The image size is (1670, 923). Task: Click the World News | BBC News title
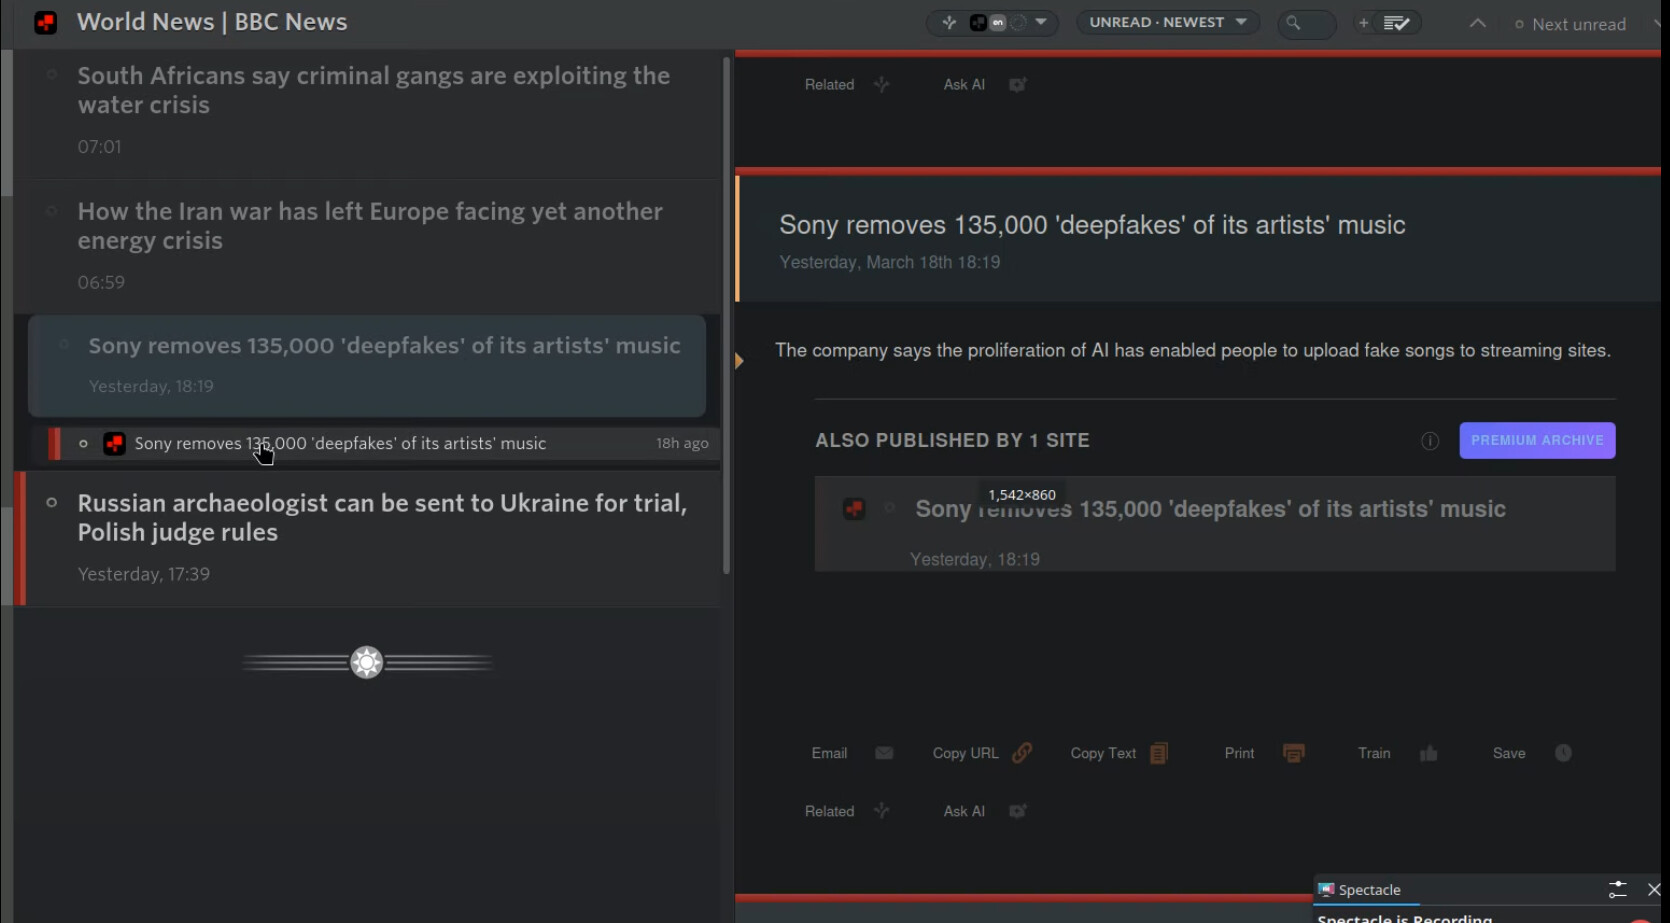coord(212,22)
